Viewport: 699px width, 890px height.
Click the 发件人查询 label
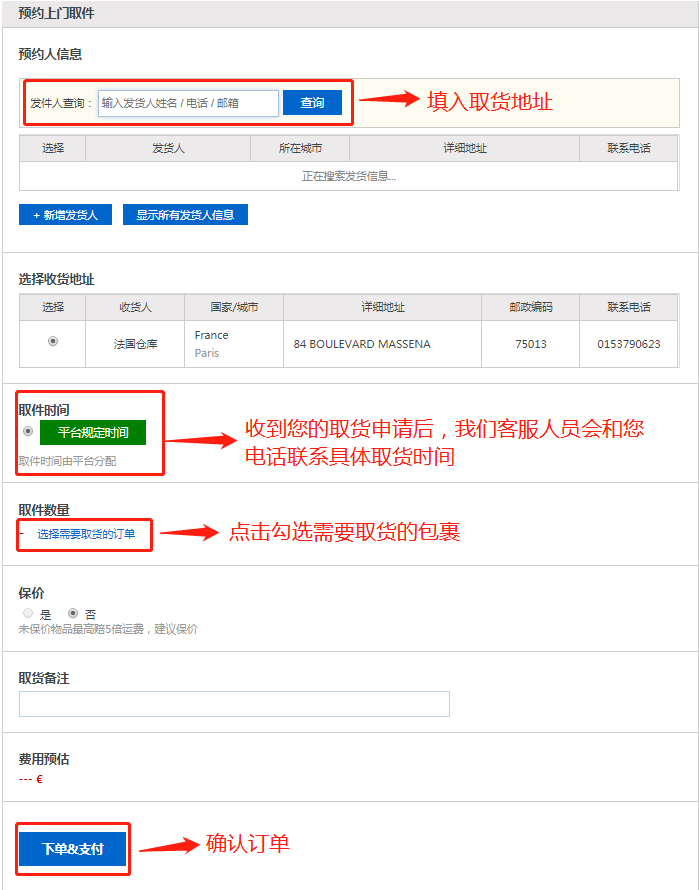61,103
